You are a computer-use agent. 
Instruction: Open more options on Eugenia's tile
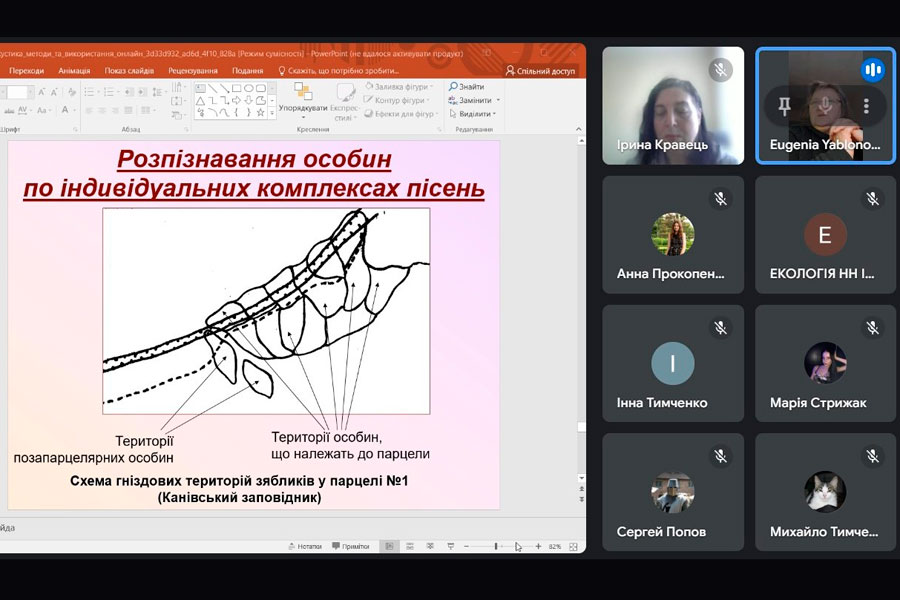pos(866,105)
